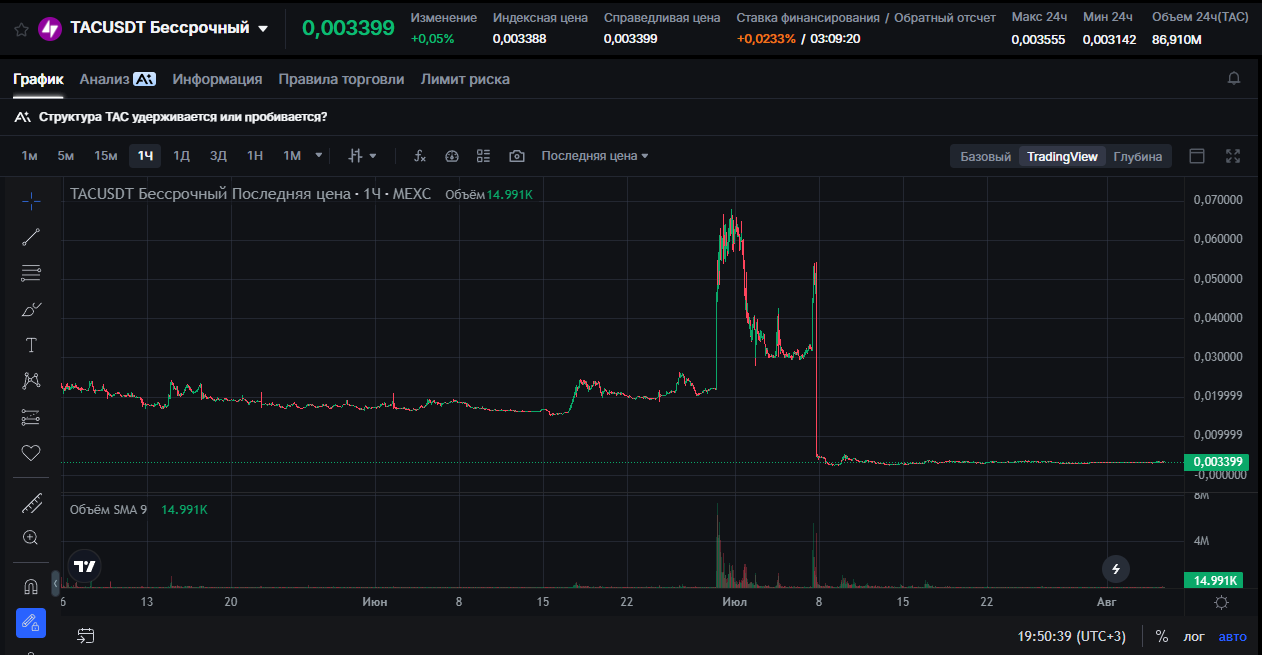
Task: Add TACUSDT to favorites with the star
Action: pyautogui.click(x=21, y=29)
